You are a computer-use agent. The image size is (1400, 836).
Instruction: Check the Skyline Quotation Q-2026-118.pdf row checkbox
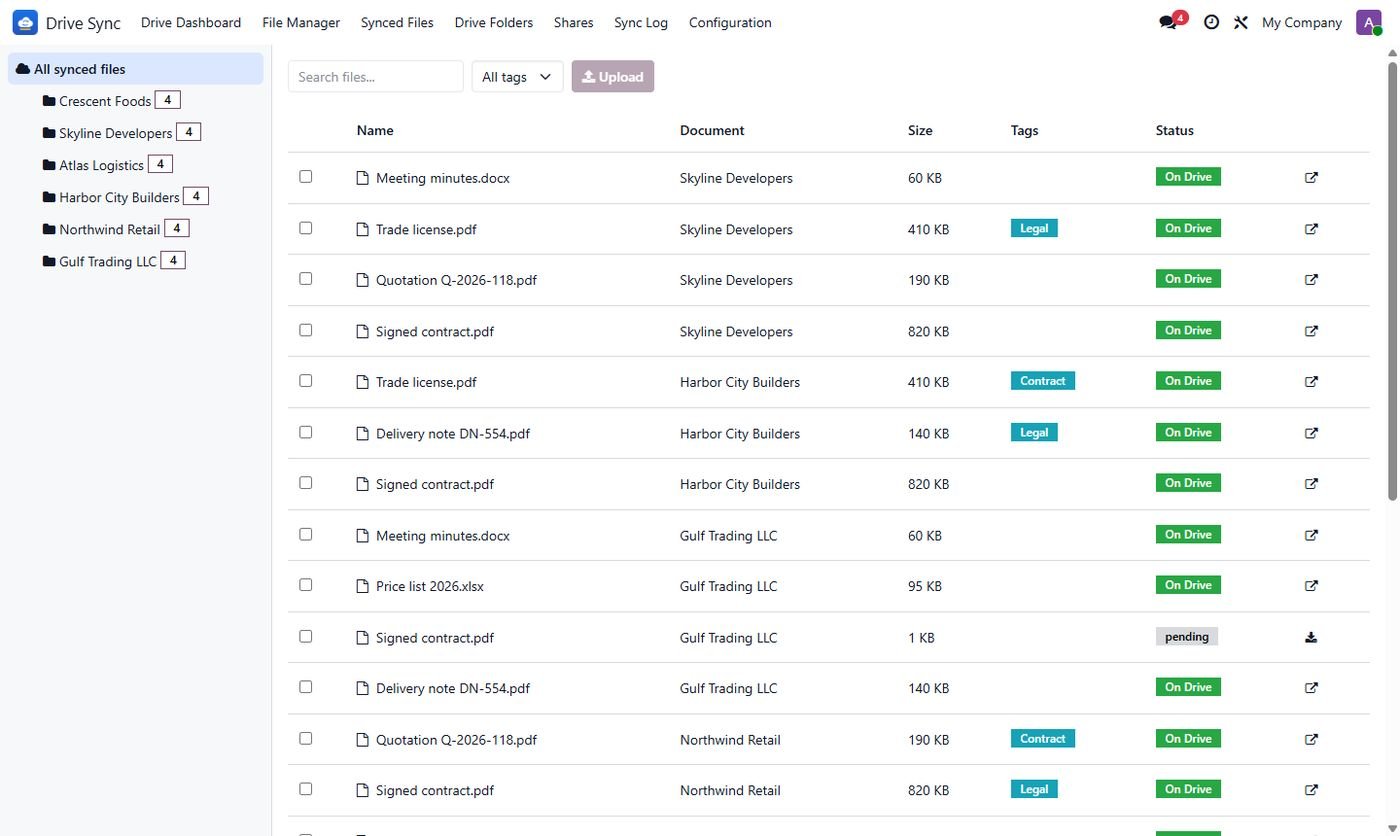306,279
